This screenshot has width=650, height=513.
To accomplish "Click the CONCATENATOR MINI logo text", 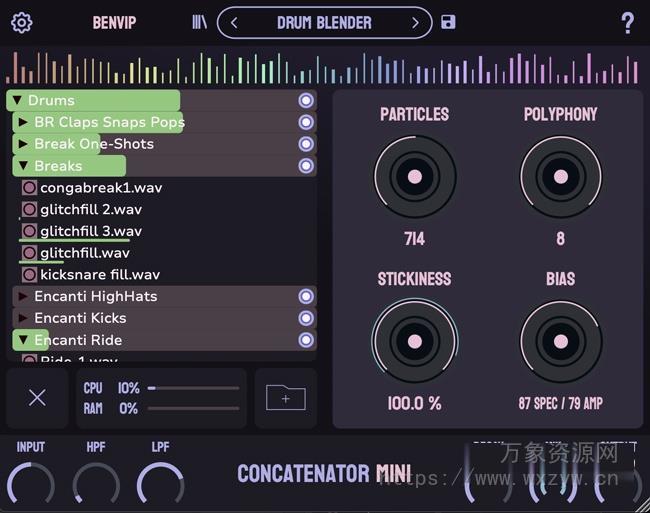I will point(324,474).
